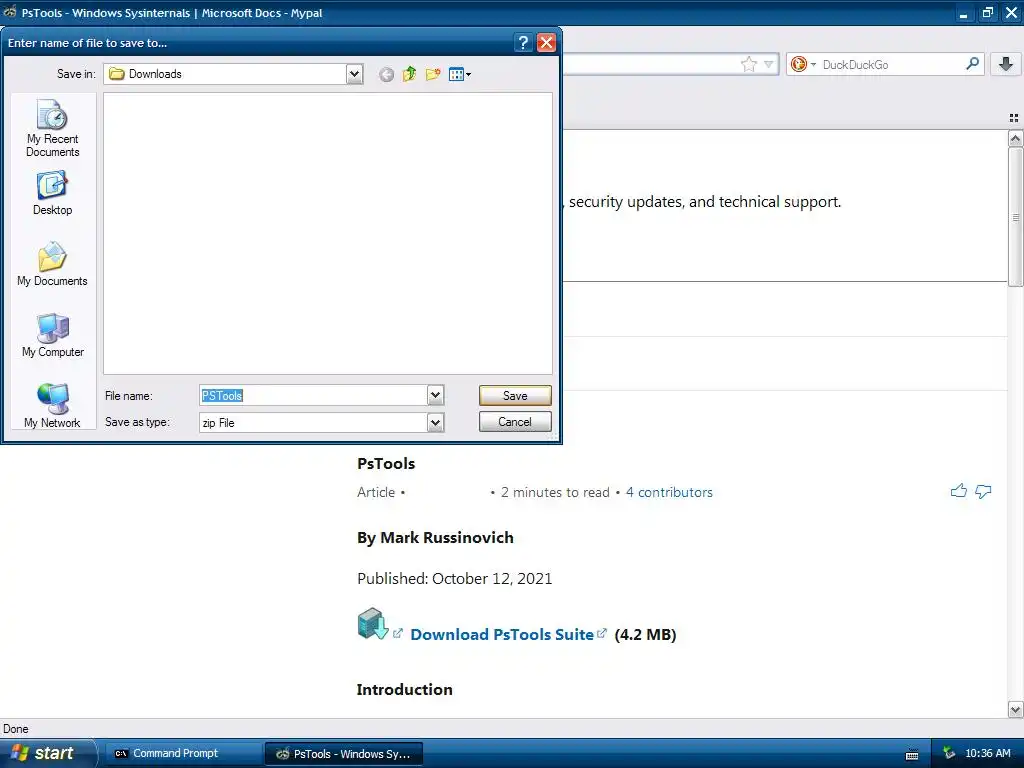Open the address bar history dropdown arrow

click(x=769, y=64)
